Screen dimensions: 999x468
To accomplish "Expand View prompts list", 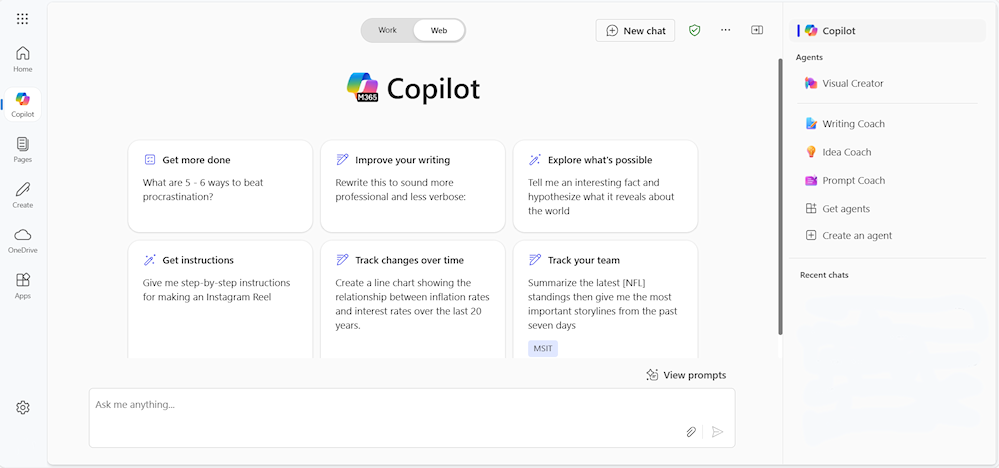I will tap(686, 375).
